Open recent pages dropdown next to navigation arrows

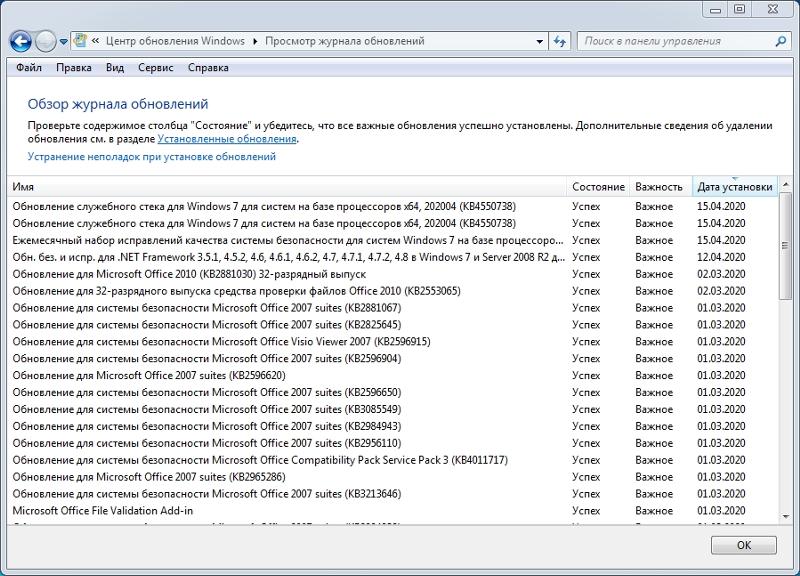(x=63, y=42)
